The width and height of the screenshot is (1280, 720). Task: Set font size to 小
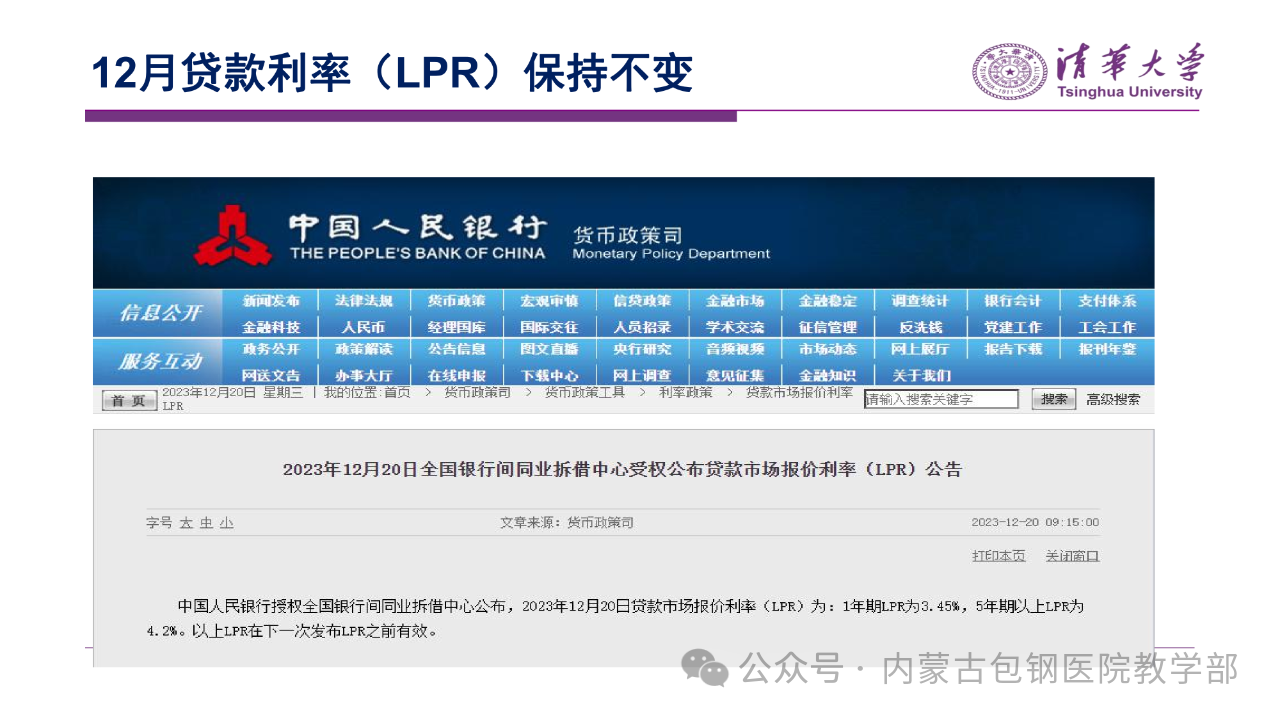227,523
